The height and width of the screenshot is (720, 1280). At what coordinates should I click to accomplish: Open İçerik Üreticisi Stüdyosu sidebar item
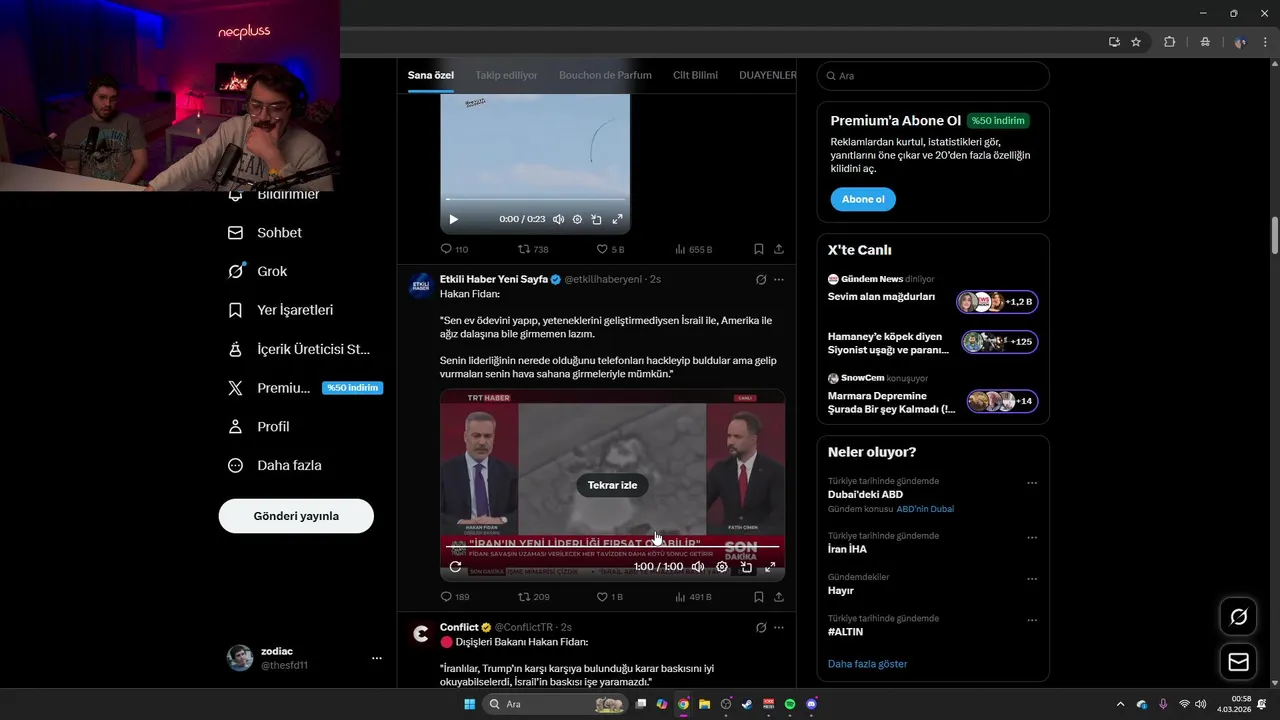tap(300, 349)
